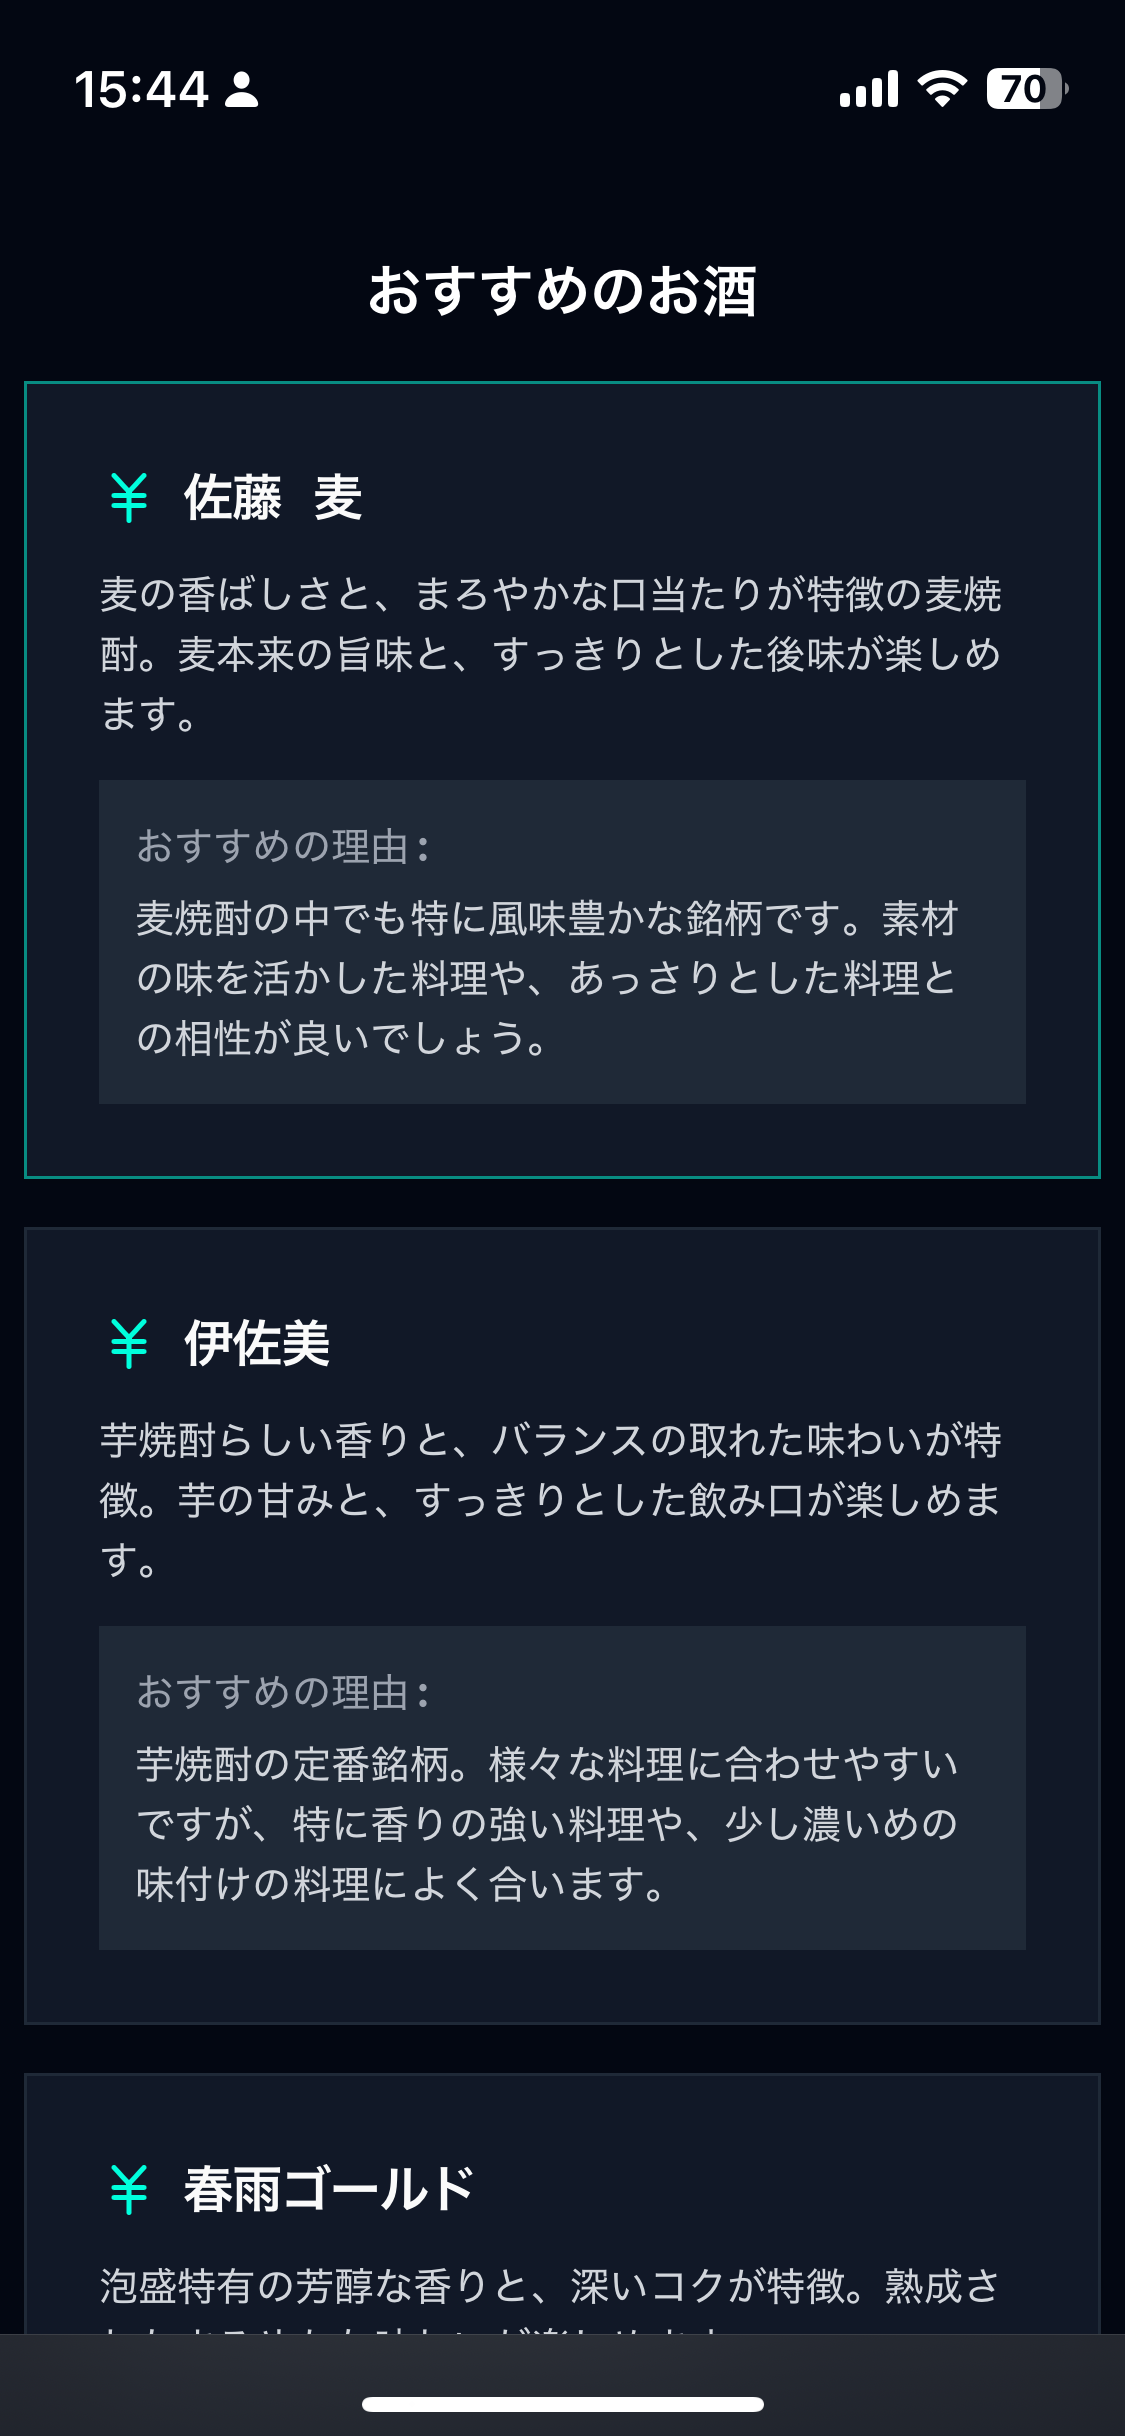Tap the yen icon beside 佐藤 麦
The width and height of the screenshot is (1125, 2436).
[x=129, y=498]
